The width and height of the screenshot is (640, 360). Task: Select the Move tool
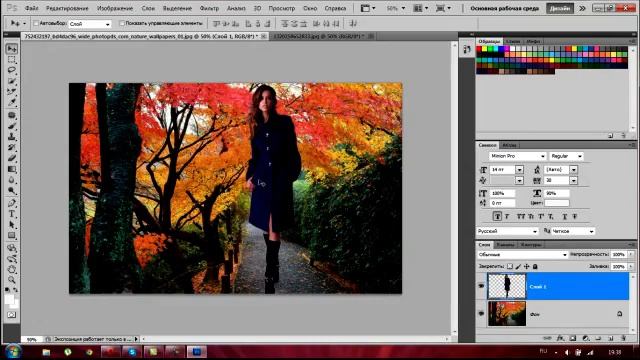coord(12,49)
